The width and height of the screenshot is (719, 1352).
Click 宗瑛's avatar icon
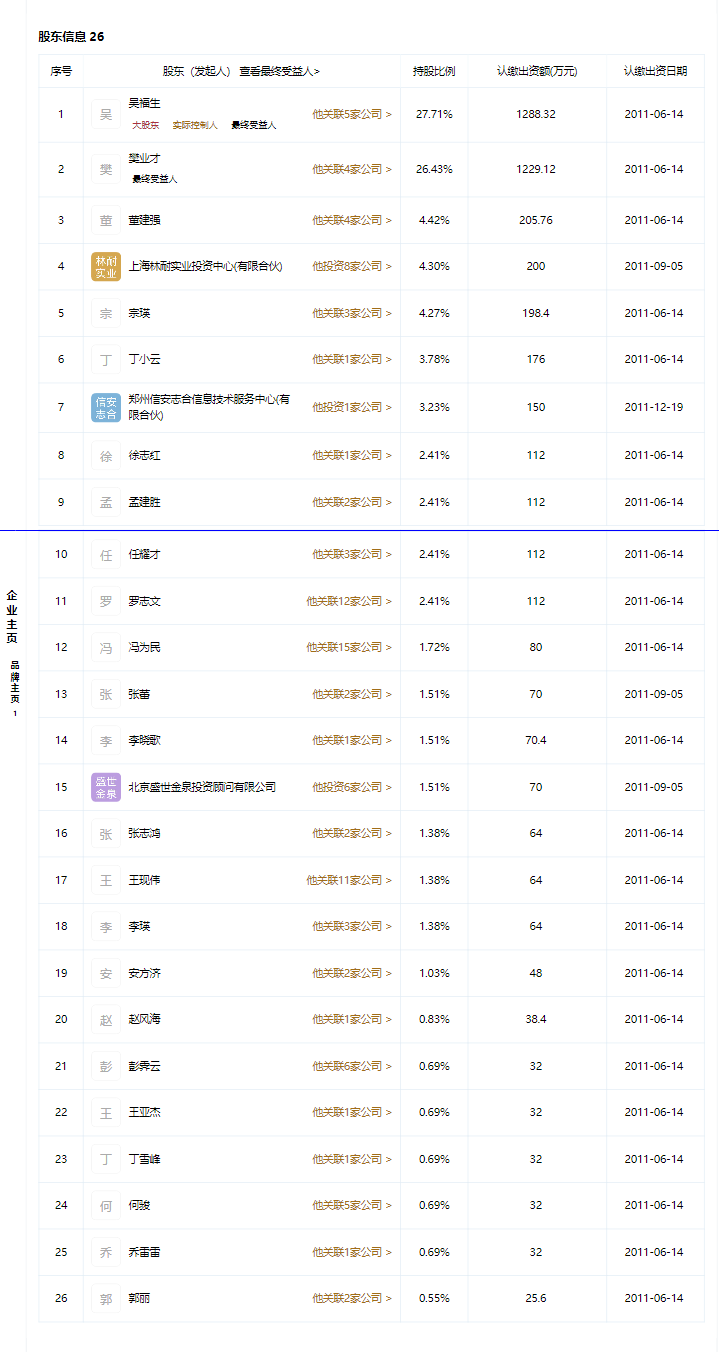coord(105,313)
